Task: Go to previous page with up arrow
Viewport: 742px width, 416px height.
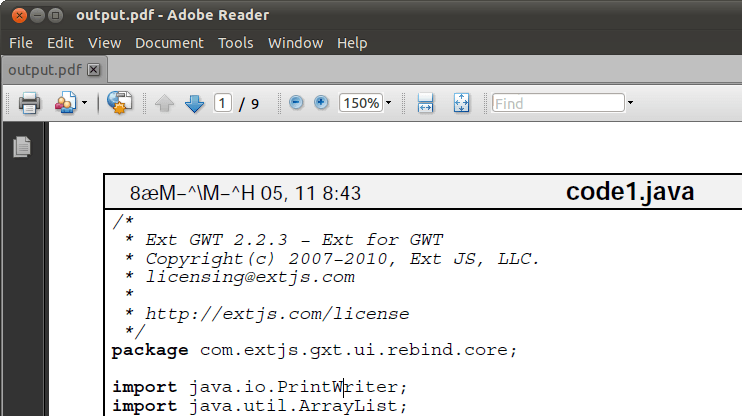Action: [164, 103]
